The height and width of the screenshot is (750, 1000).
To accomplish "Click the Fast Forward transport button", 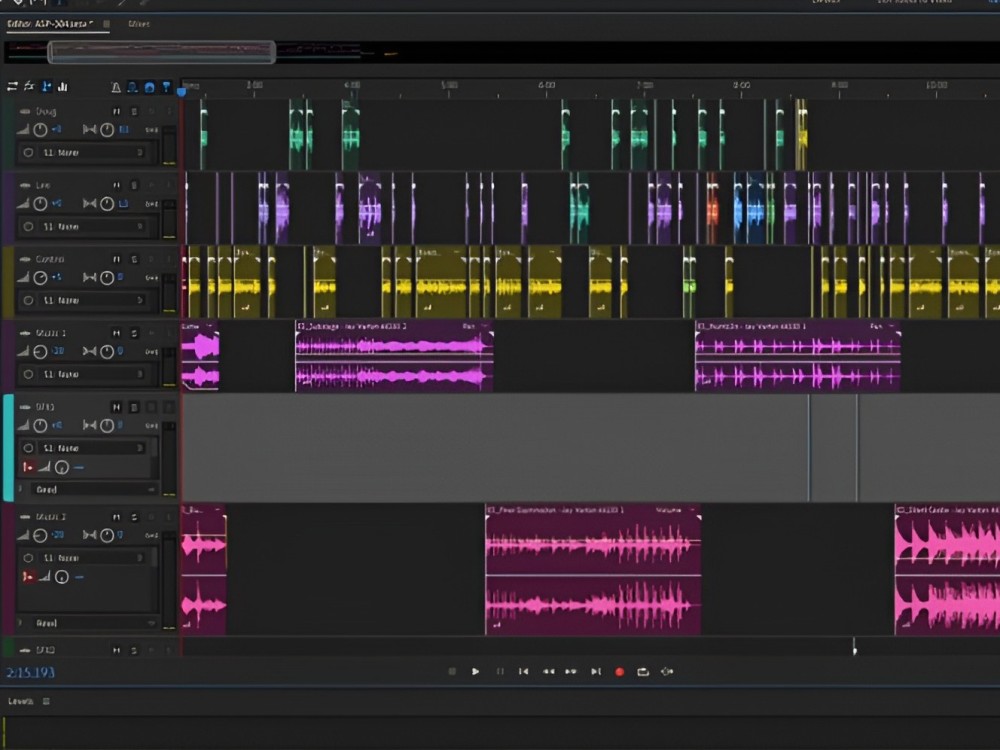I will [x=571, y=672].
